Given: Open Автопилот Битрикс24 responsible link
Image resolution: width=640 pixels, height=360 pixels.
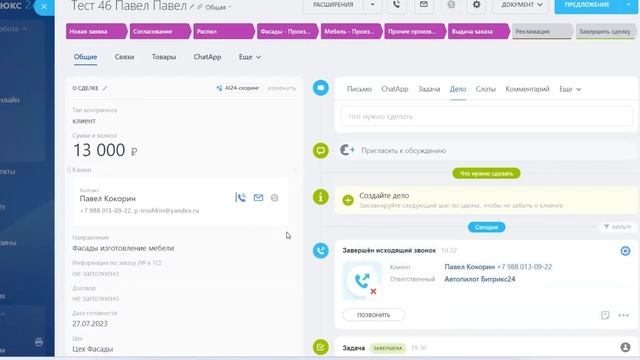Looking at the screenshot, I should pyautogui.click(x=480, y=279).
